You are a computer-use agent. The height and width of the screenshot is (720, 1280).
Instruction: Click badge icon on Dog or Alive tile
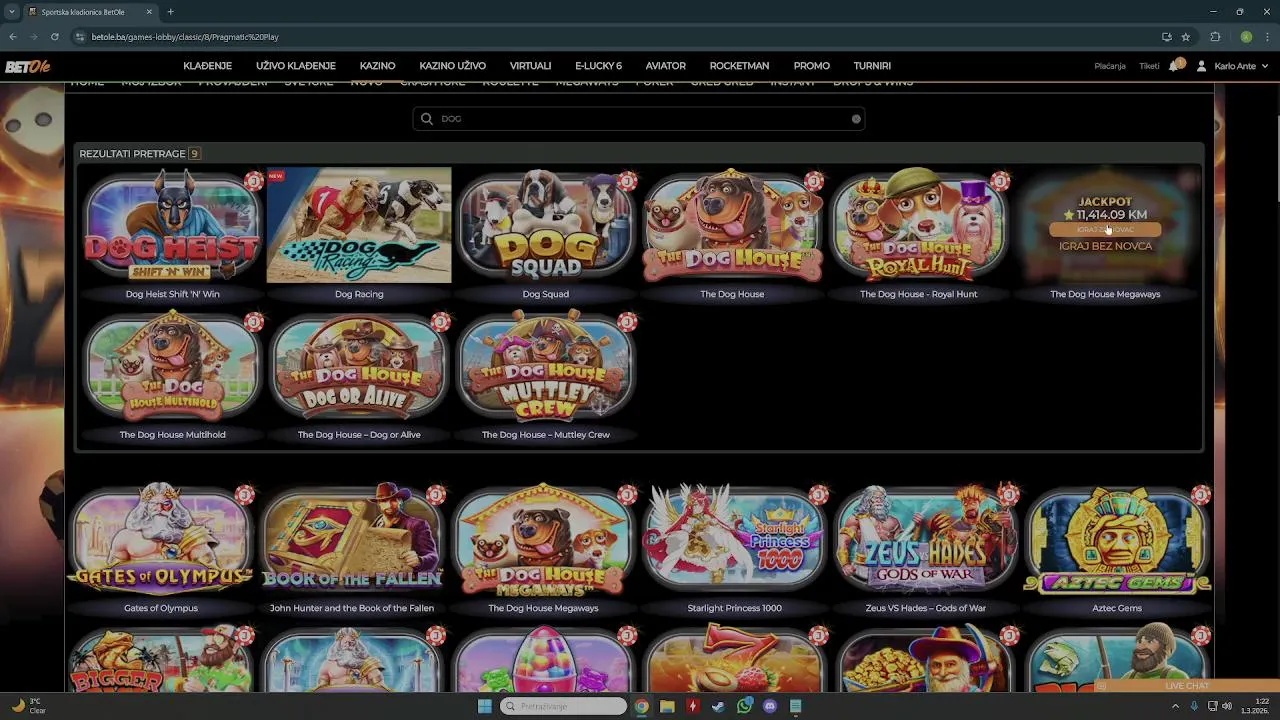(x=441, y=322)
